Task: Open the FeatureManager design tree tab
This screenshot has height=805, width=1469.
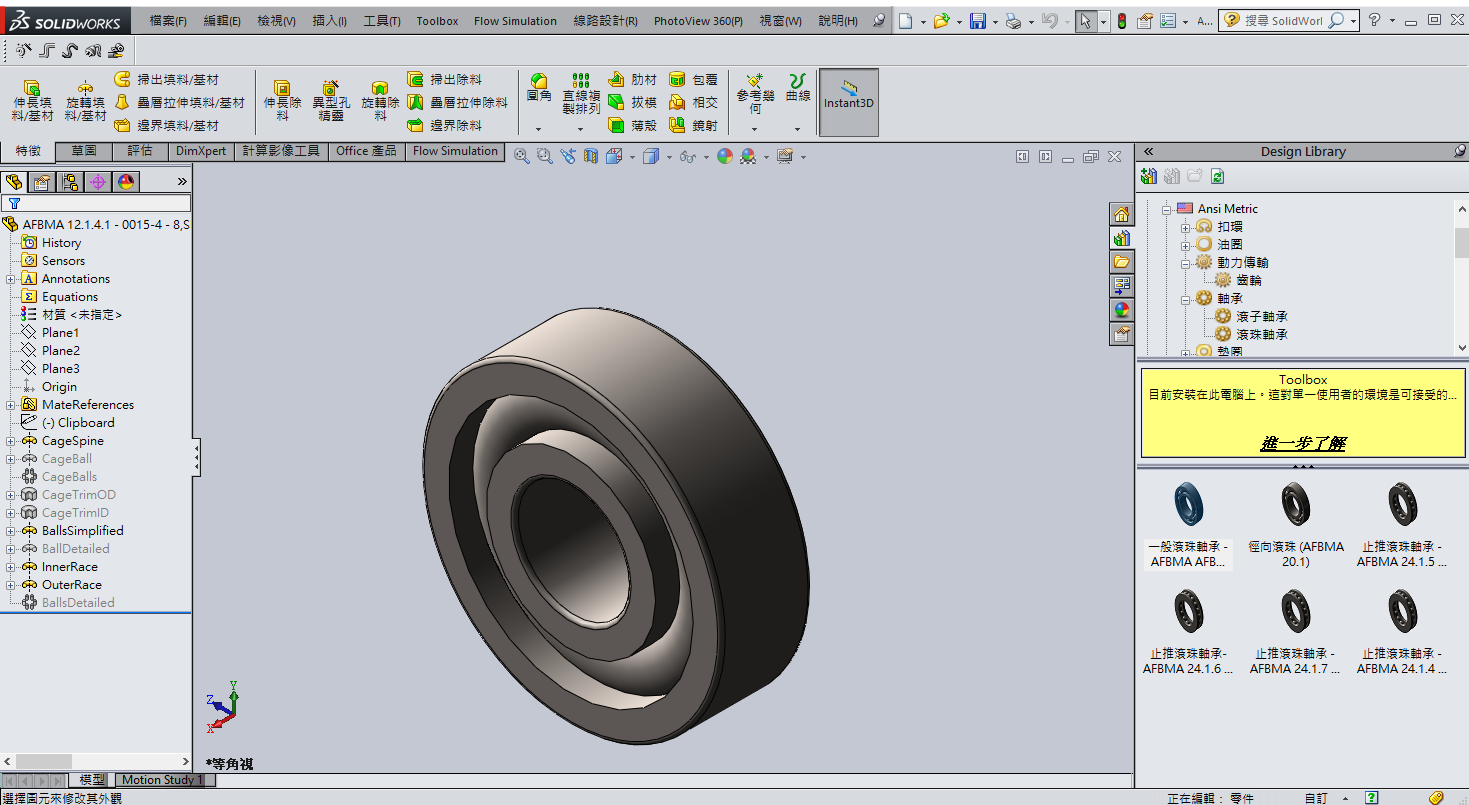Action: tap(14, 182)
